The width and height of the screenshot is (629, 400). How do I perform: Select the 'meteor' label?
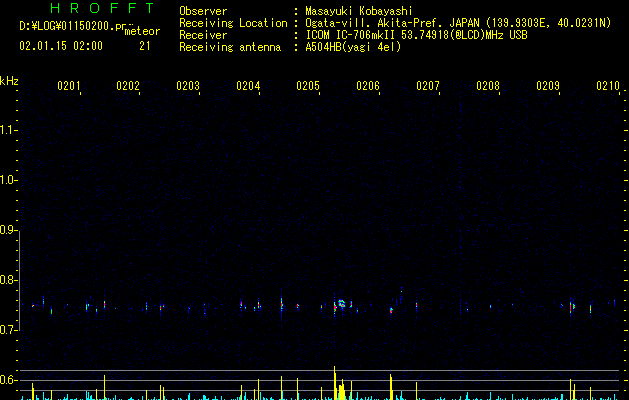[x=142, y=31]
